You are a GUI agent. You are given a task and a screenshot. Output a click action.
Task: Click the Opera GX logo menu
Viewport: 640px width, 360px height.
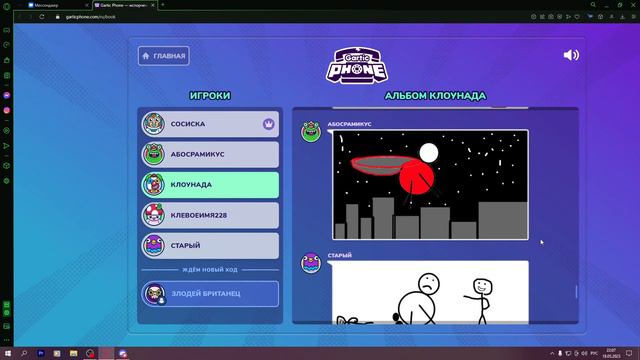pos(7,6)
